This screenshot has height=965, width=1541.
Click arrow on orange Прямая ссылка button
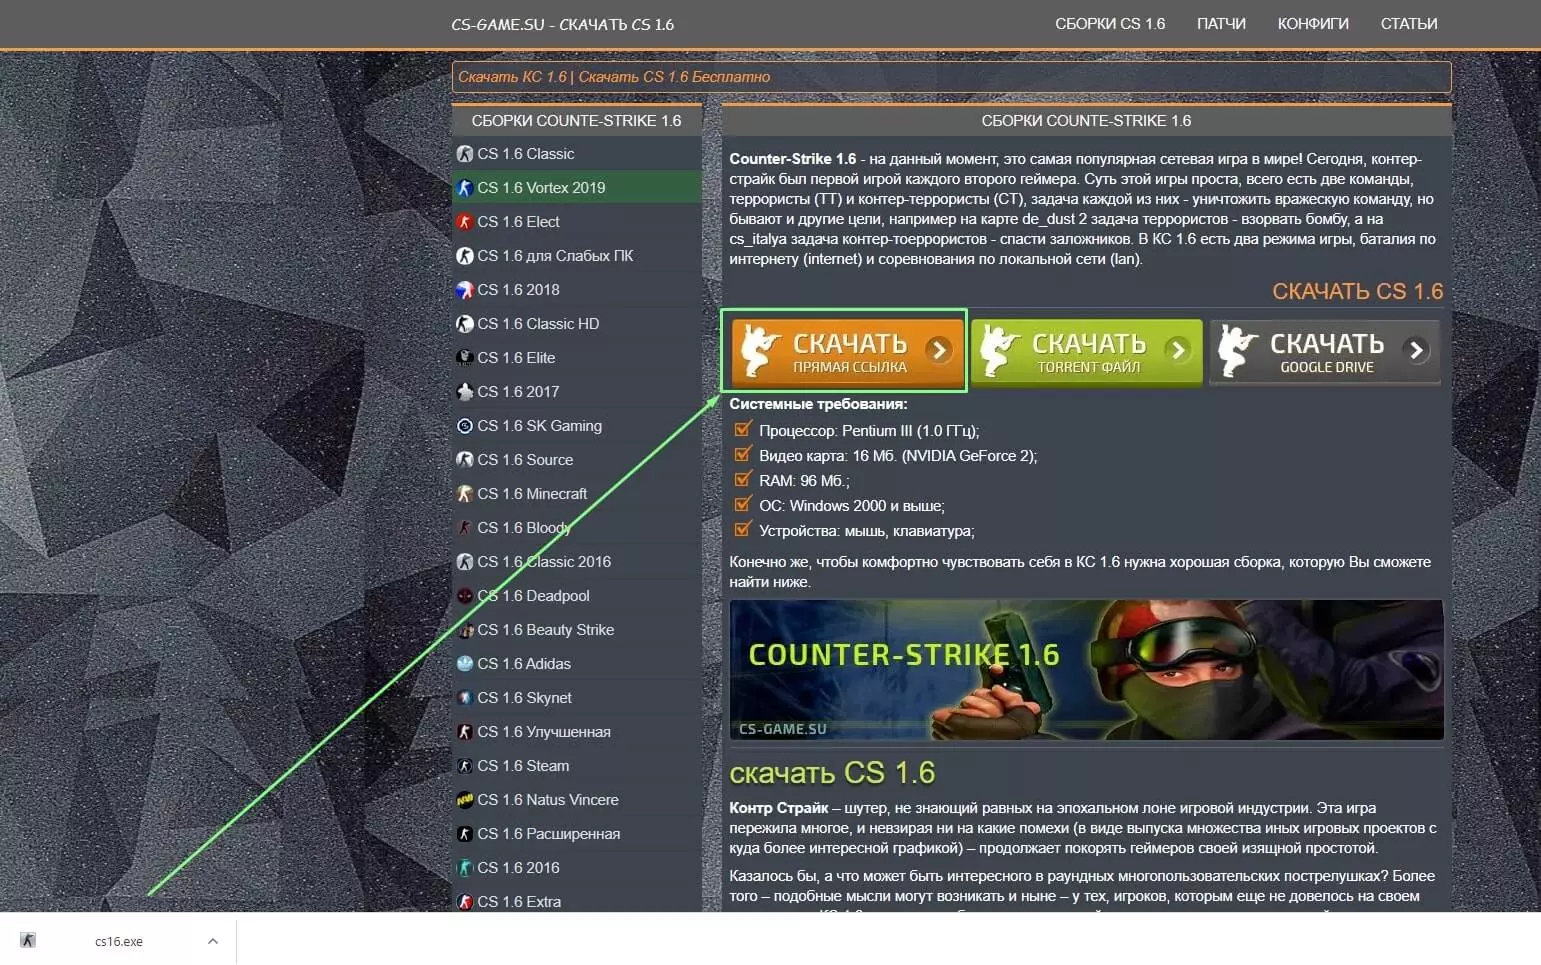pyautogui.click(x=938, y=350)
